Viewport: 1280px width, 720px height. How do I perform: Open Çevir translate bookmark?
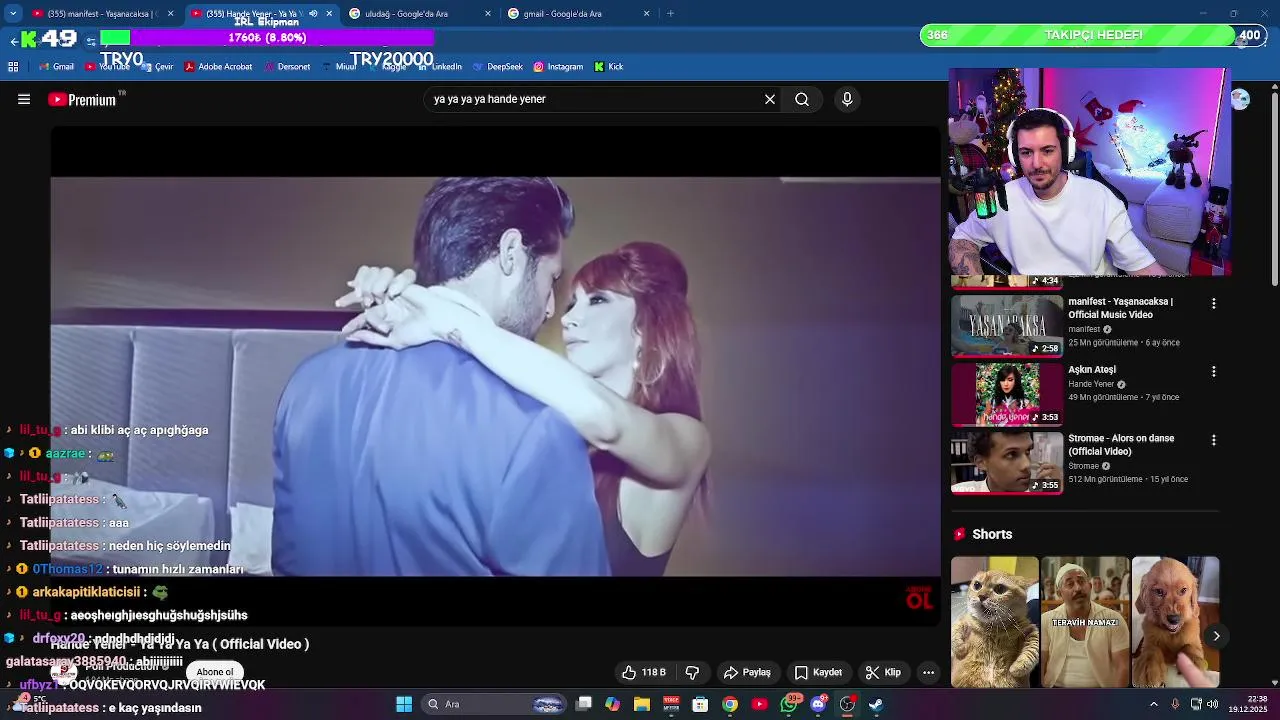[157, 67]
